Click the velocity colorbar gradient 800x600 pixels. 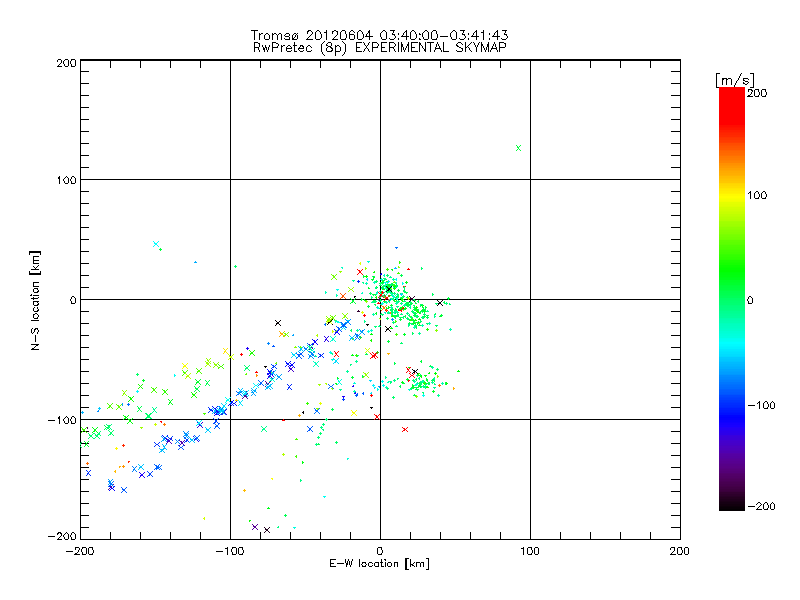coord(732,299)
